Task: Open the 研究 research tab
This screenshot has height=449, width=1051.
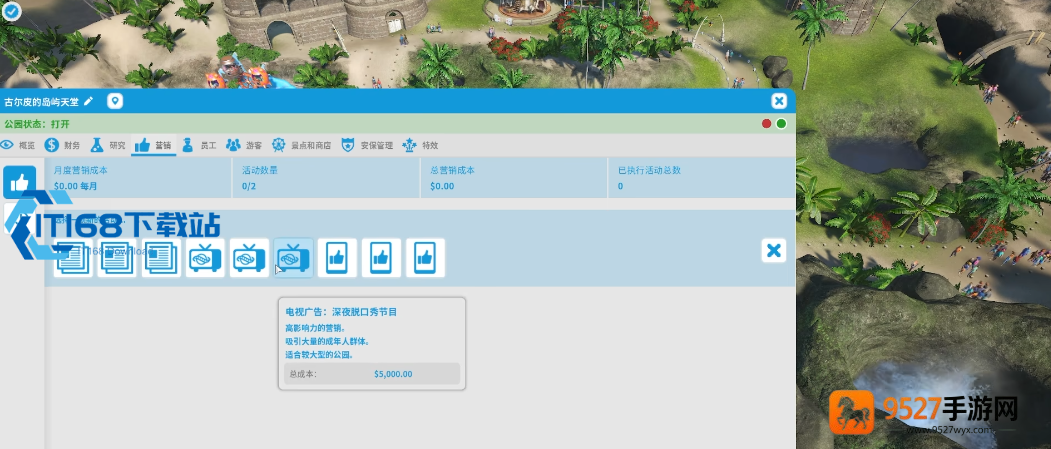Action: pyautogui.click(x=108, y=145)
